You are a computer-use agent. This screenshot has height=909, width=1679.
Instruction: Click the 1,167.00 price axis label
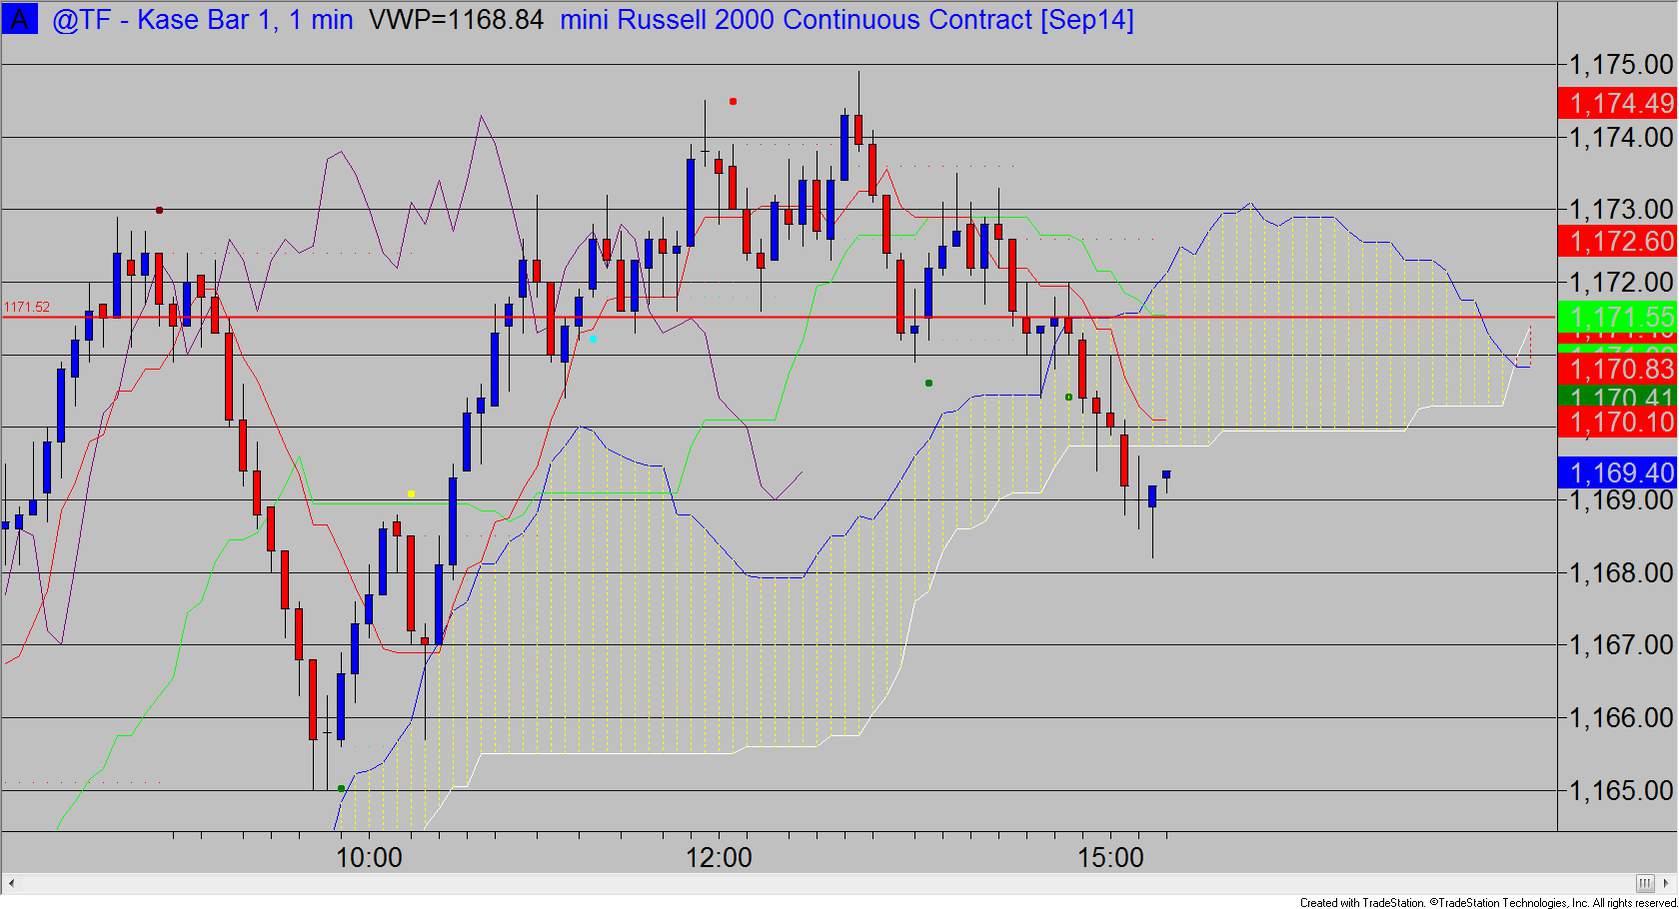coord(1621,645)
